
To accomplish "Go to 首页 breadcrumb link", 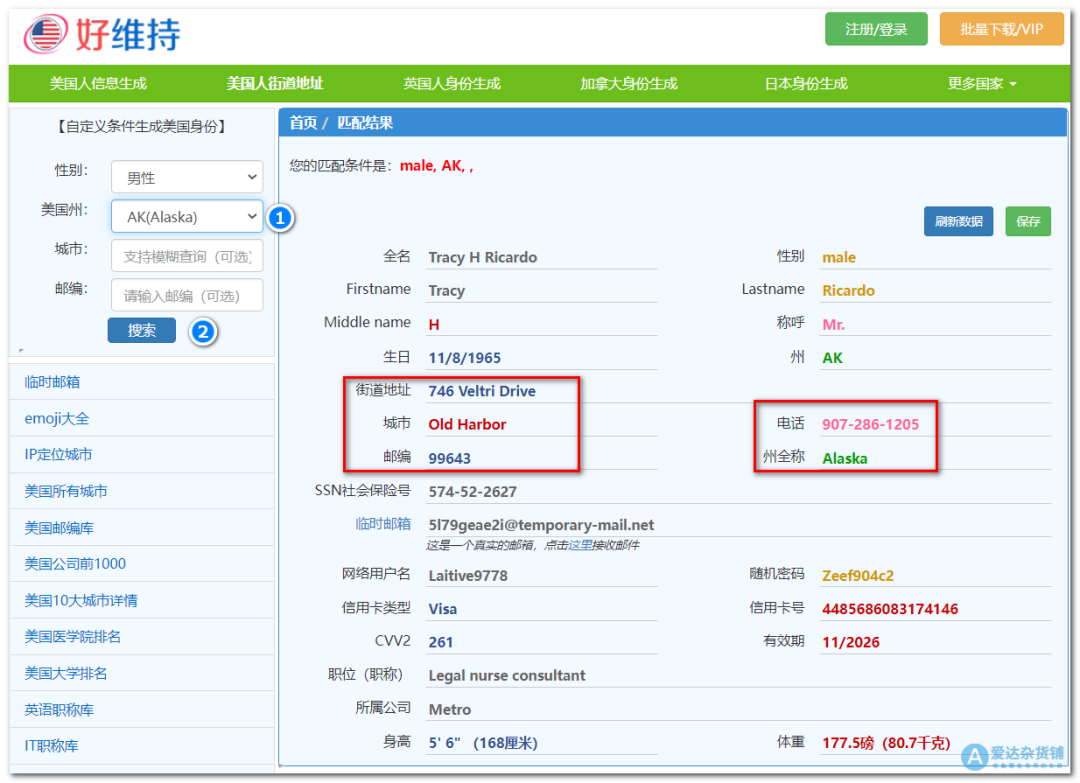I will tap(303, 123).
